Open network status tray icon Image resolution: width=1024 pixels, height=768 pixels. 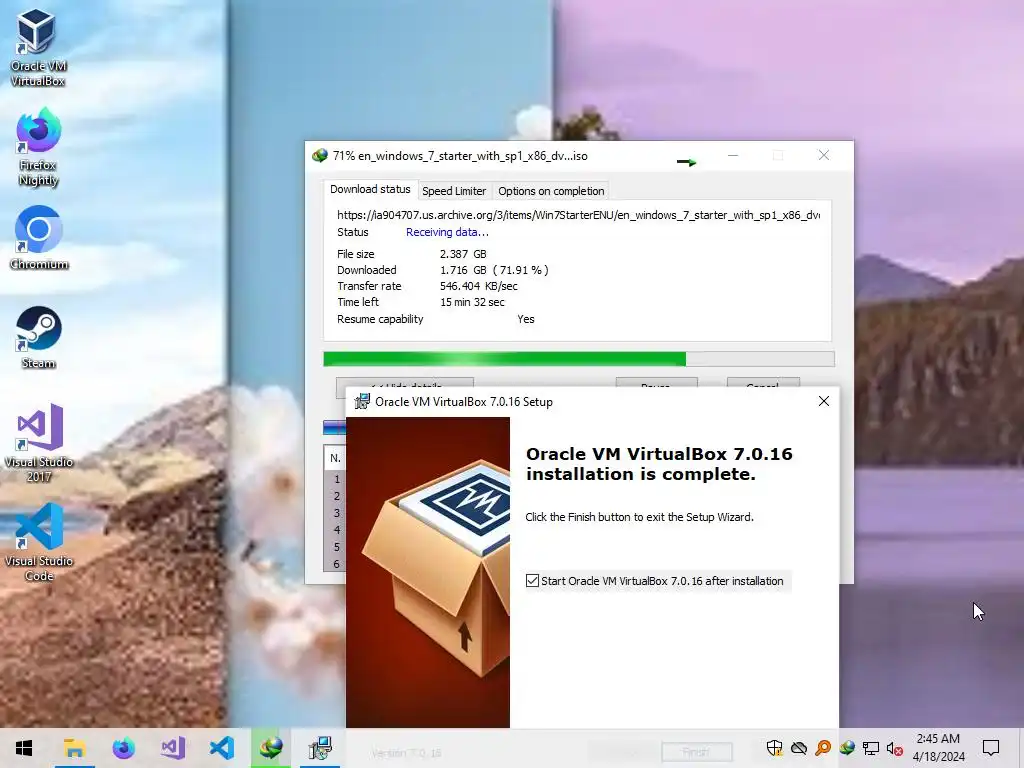pos(871,748)
